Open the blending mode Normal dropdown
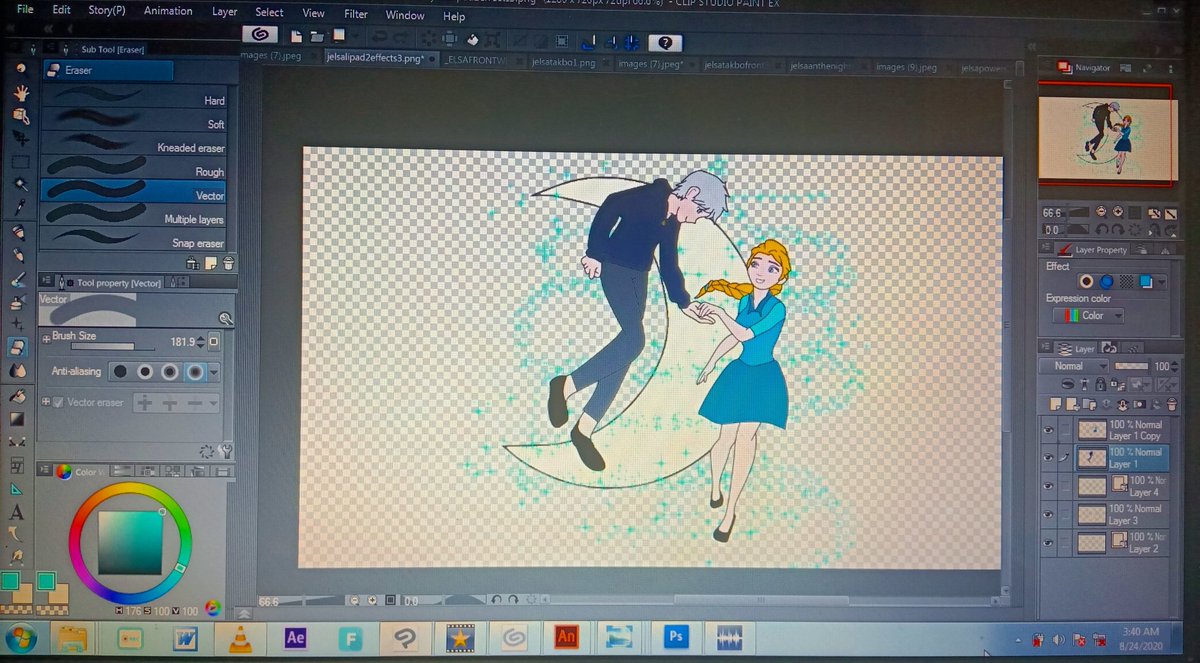1200x663 pixels. click(x=1075, y=366)
